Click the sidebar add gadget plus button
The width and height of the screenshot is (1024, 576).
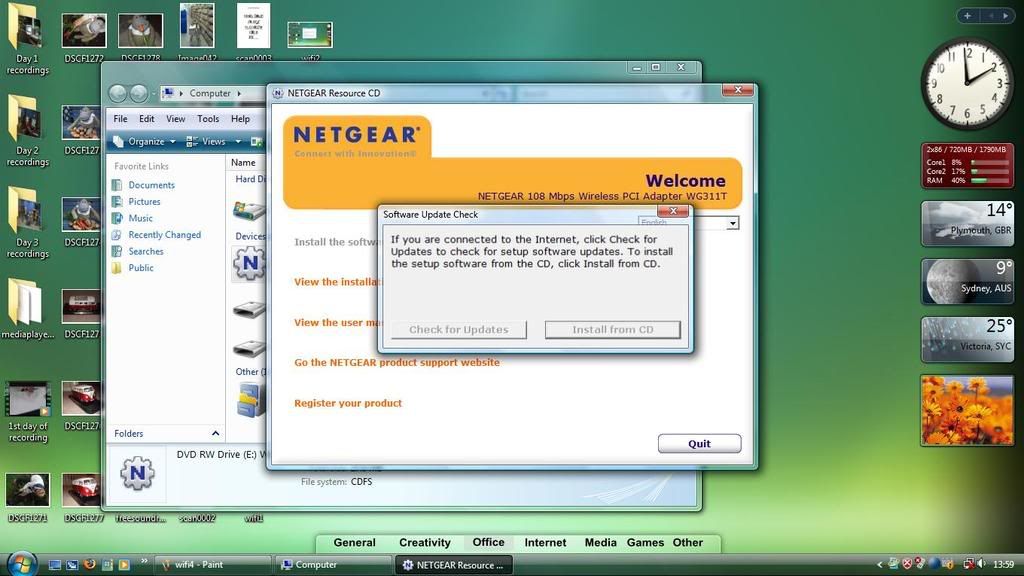tap(967, 16)
